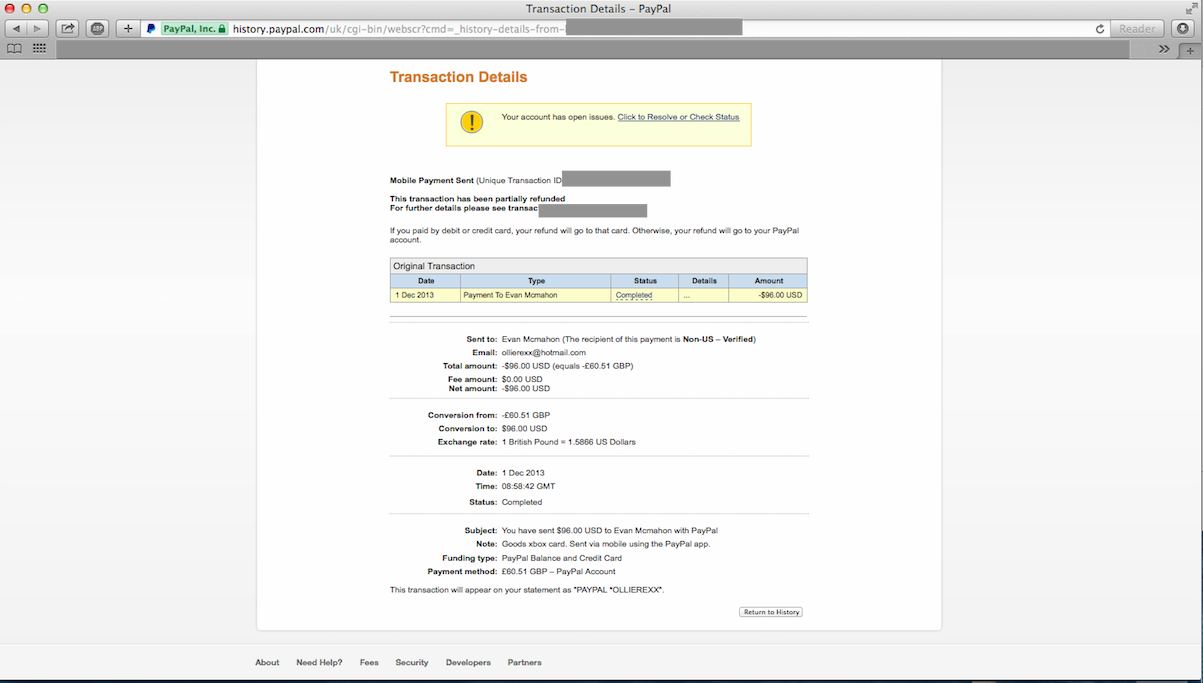Screen dimensions: 1203x683
Task: Open the Fees footer link
Action: click(369, 662)
